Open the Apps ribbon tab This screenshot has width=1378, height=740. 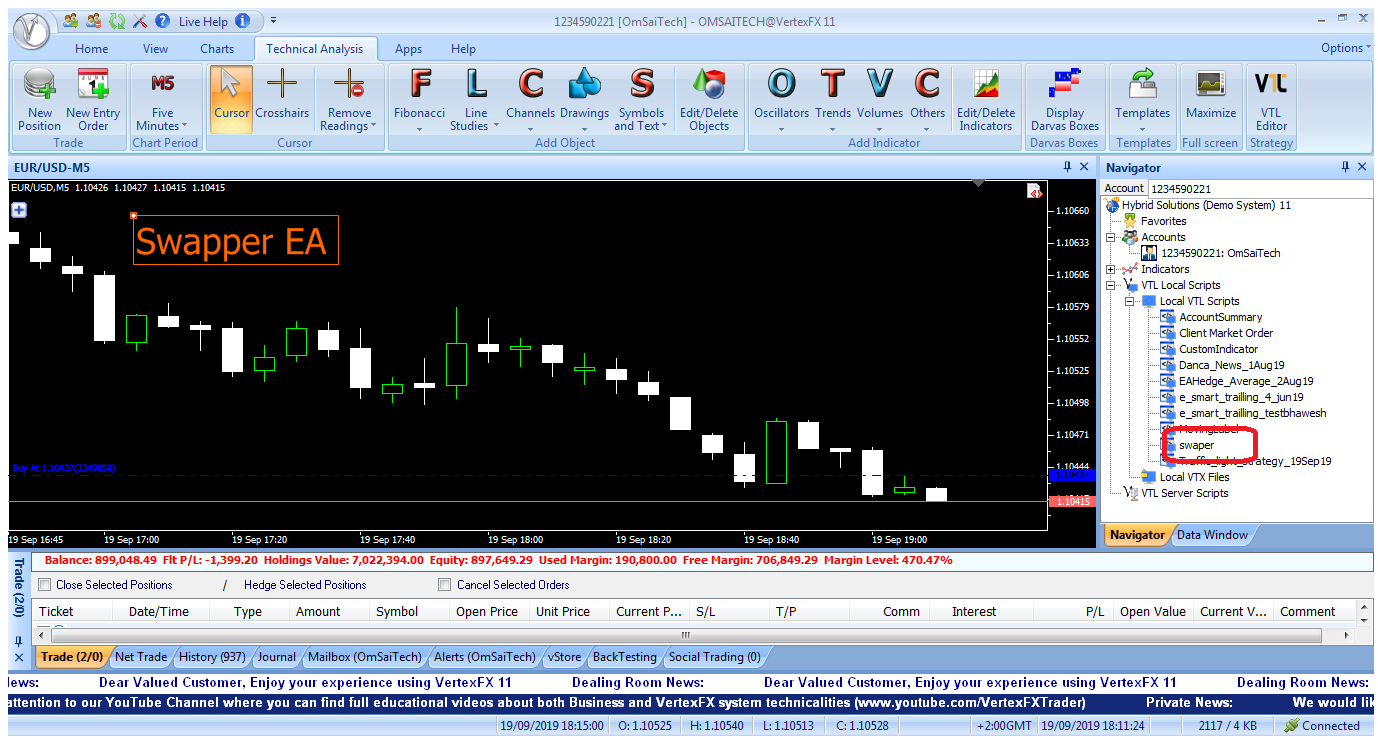click(x=408, y=48)
